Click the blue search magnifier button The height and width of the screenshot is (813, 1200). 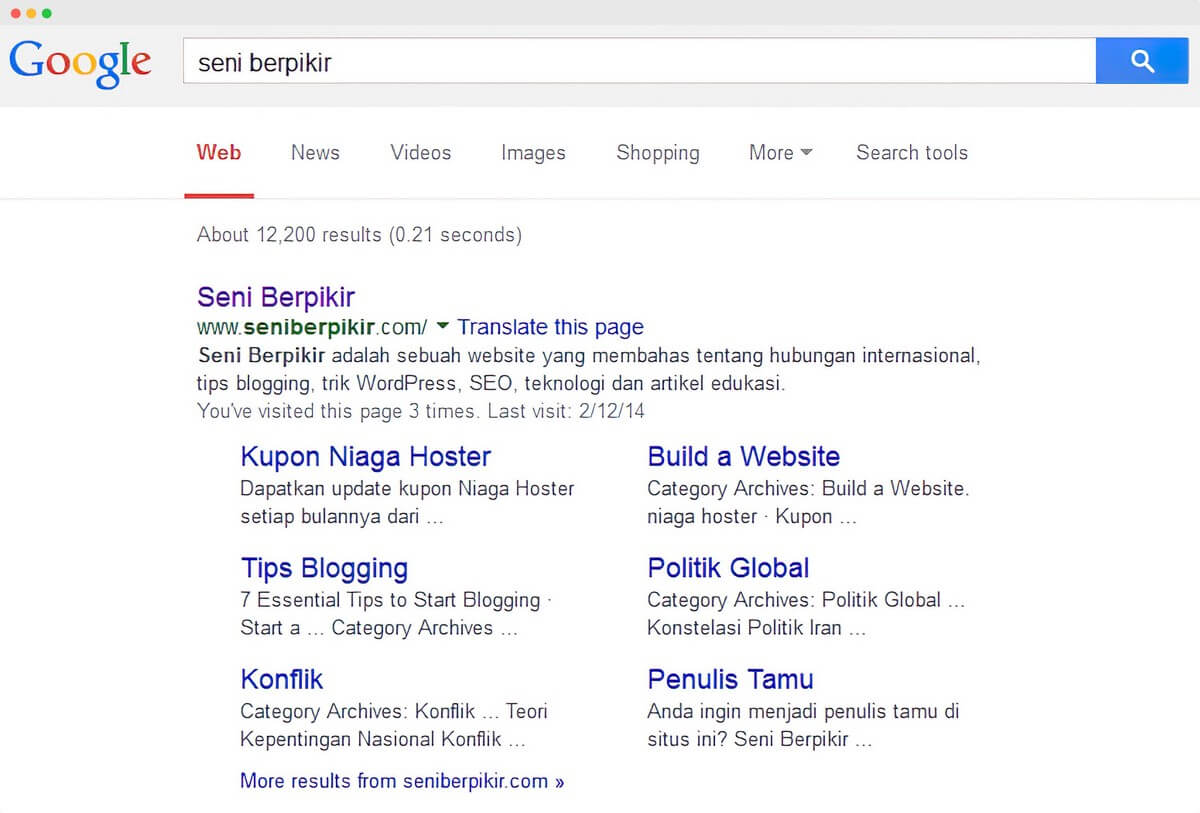coord(1142,61)
